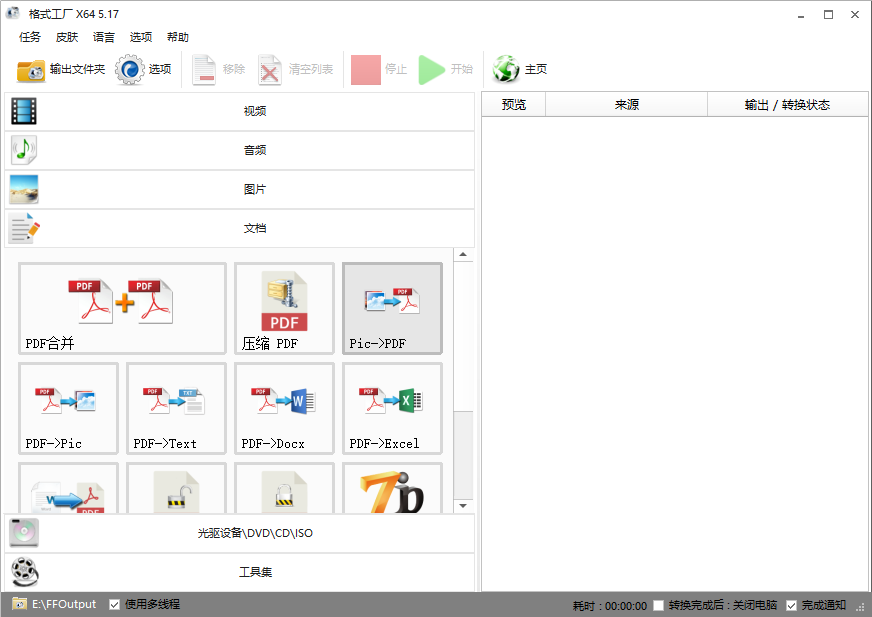Screen dimensions: 872x617
Task: Select the PDF->Text converter
Action: click(176, 408)
